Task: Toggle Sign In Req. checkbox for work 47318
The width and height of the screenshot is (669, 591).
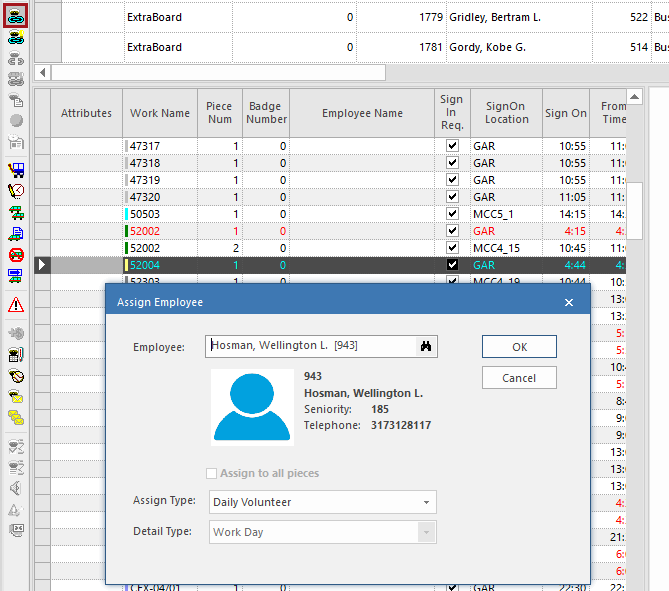Action: click(x=452, y=163)
